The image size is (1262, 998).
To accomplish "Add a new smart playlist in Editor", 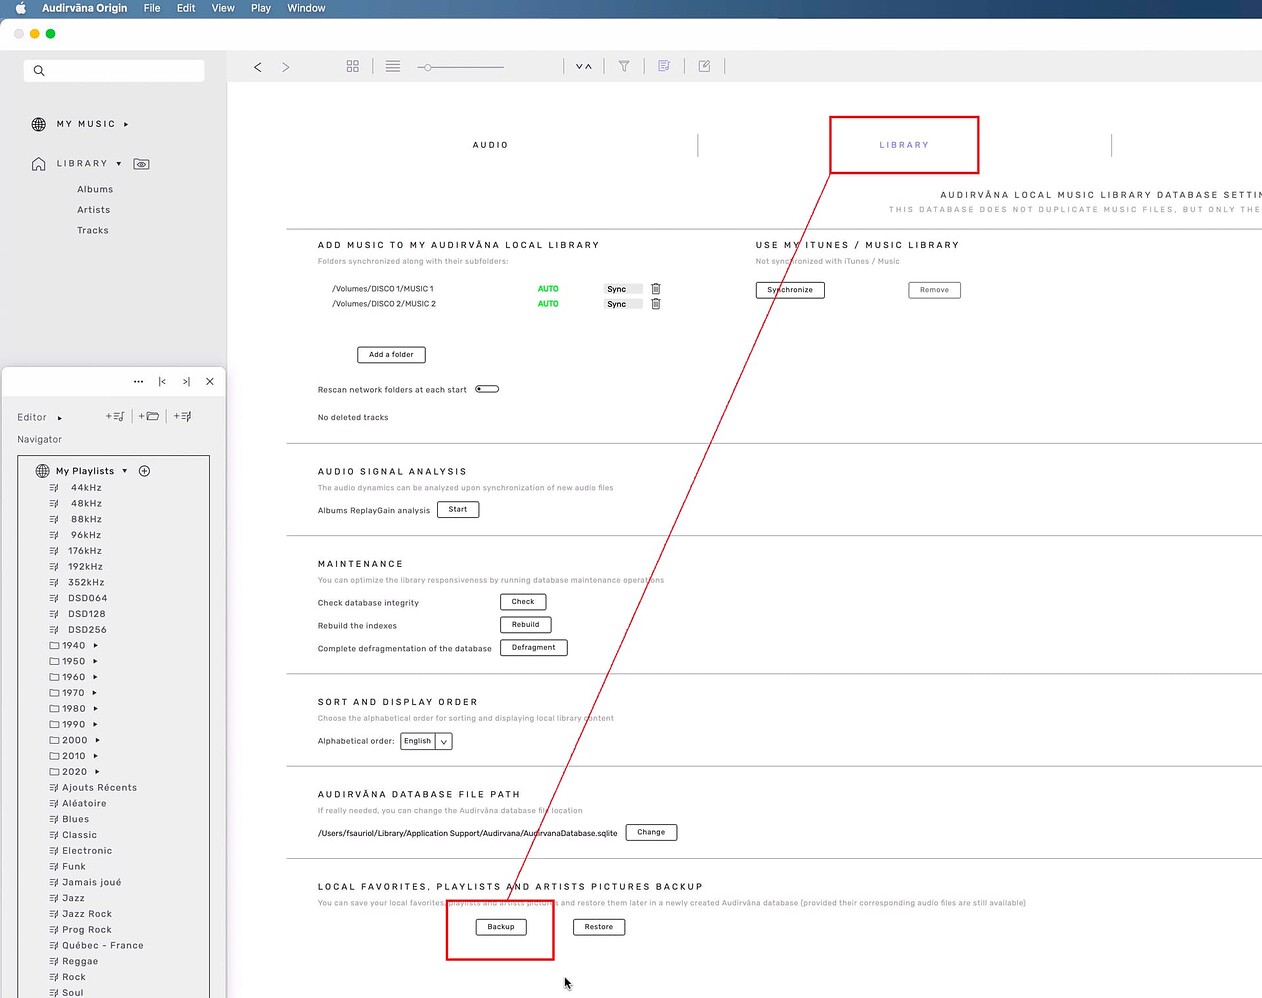I will point(183,416).
